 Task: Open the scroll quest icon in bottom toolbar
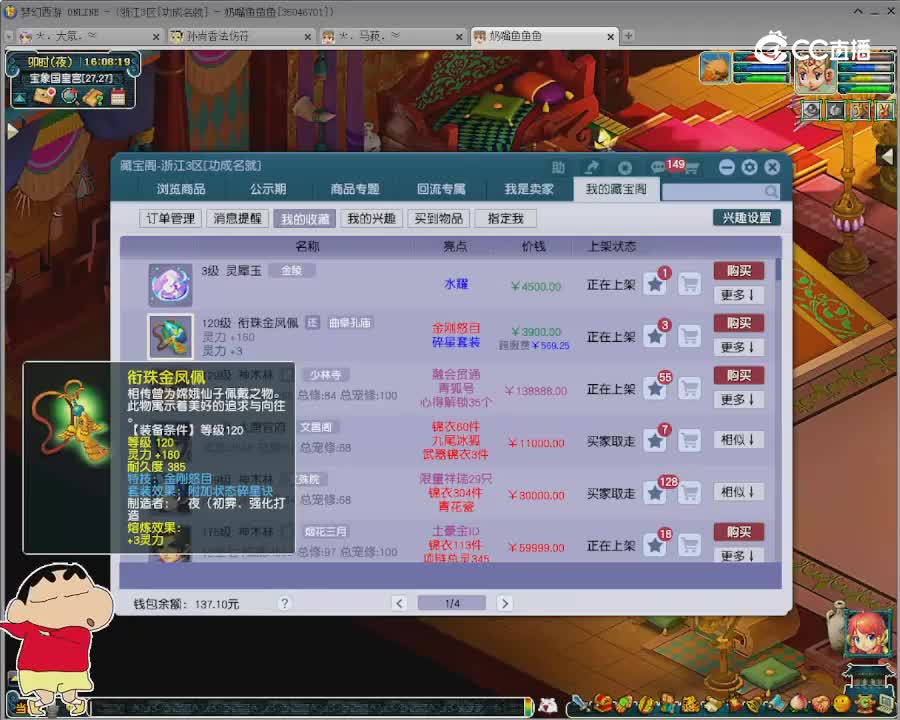[x=712, y=704]
